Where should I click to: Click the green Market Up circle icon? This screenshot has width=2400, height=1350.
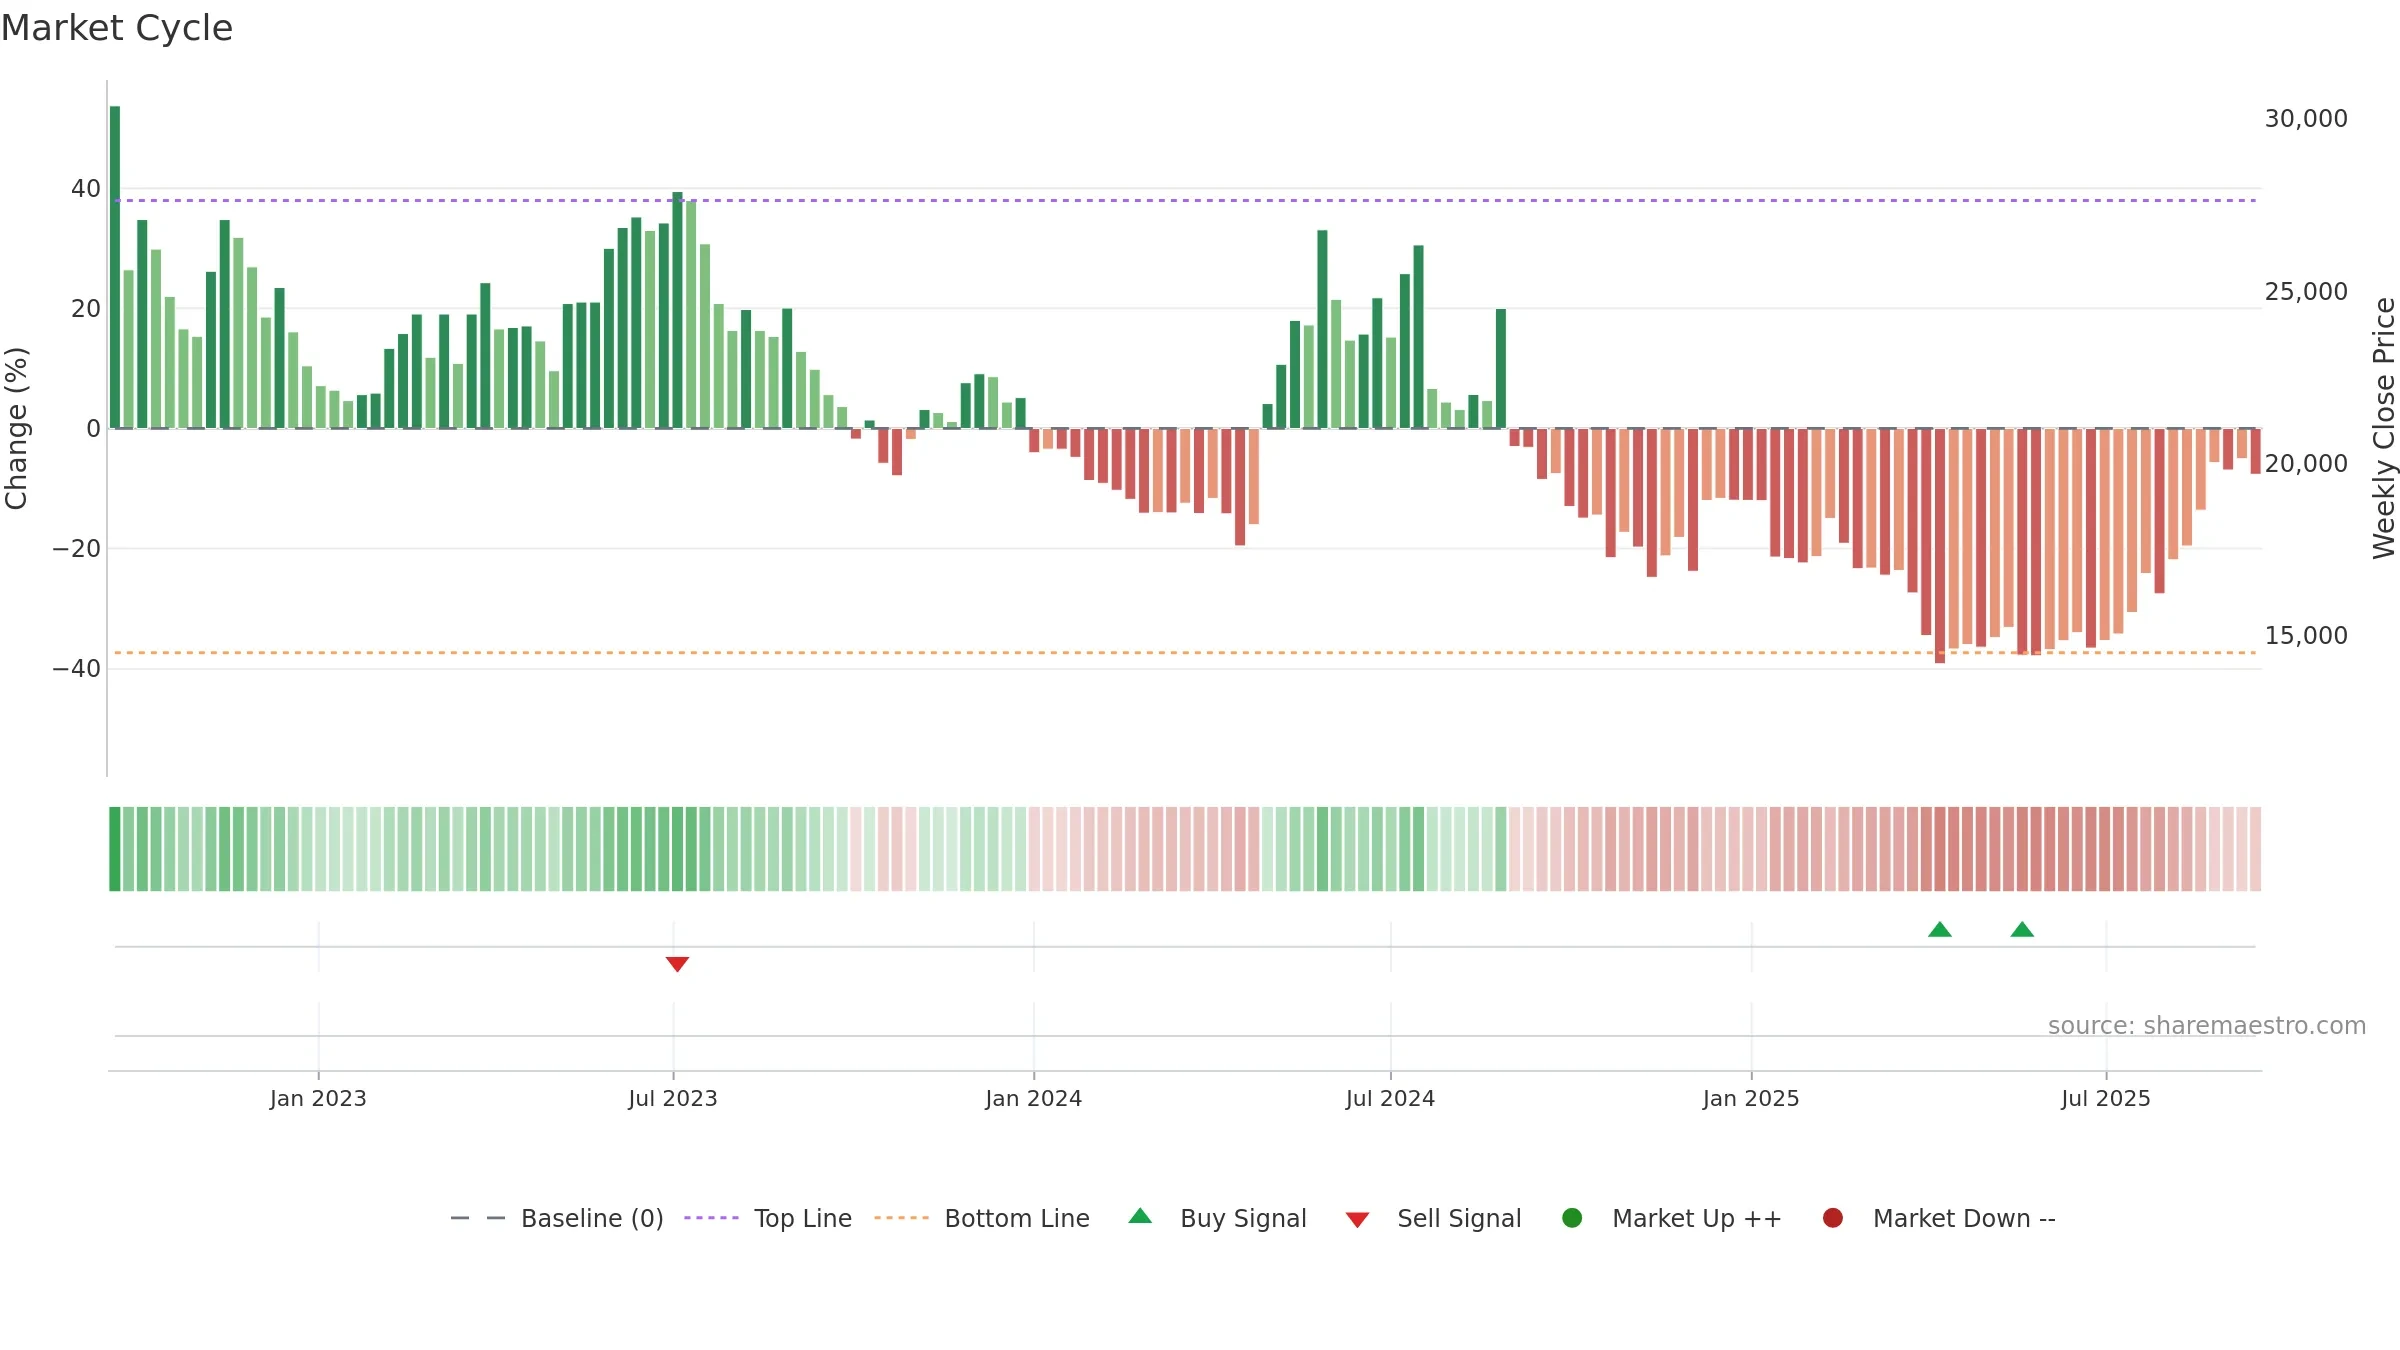coord(1572,1218)
